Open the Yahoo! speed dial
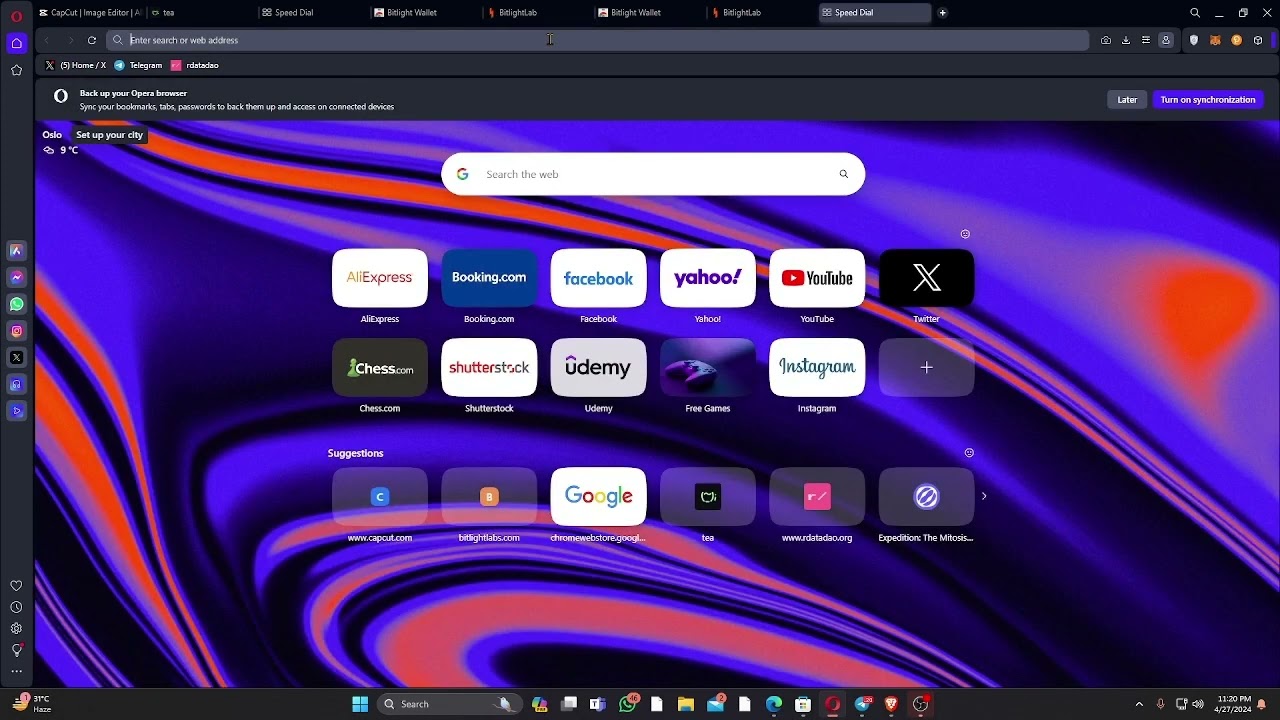The height and width of the screenshot is (720, 1280). (708, 278)
